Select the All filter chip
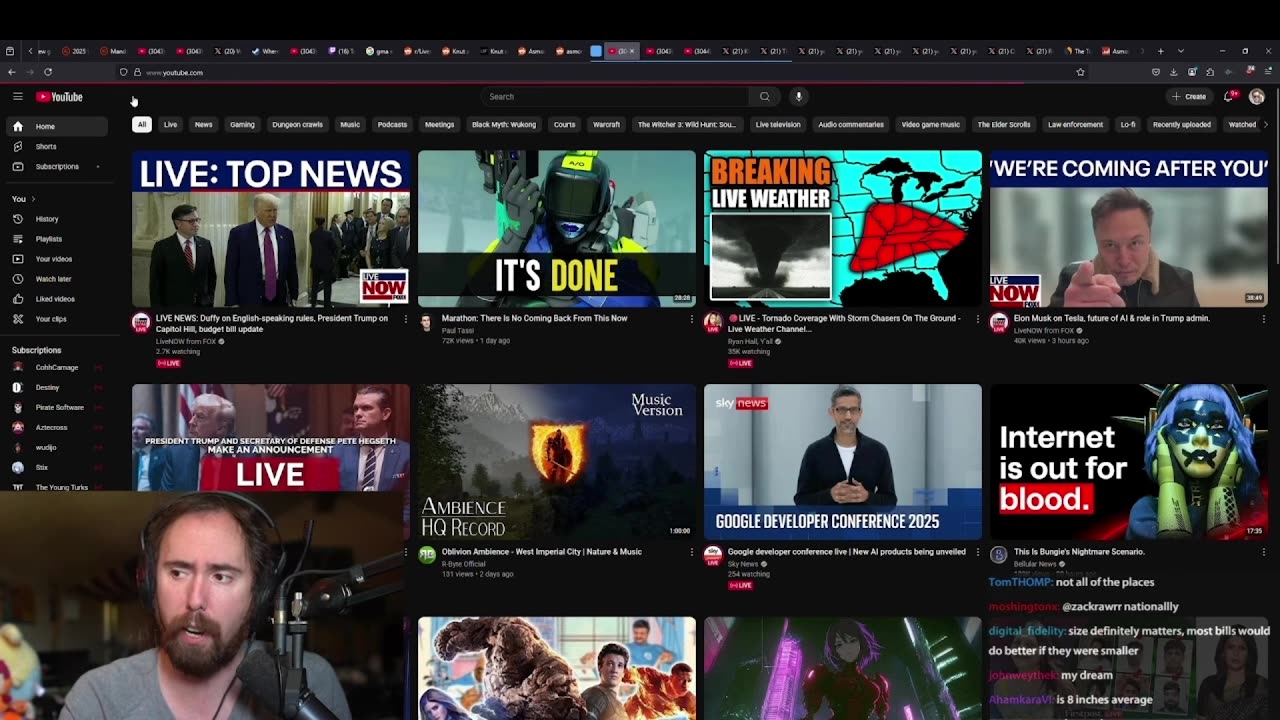Image resolution: width=1280 pixels, height=720 pixels. (142, 125)
